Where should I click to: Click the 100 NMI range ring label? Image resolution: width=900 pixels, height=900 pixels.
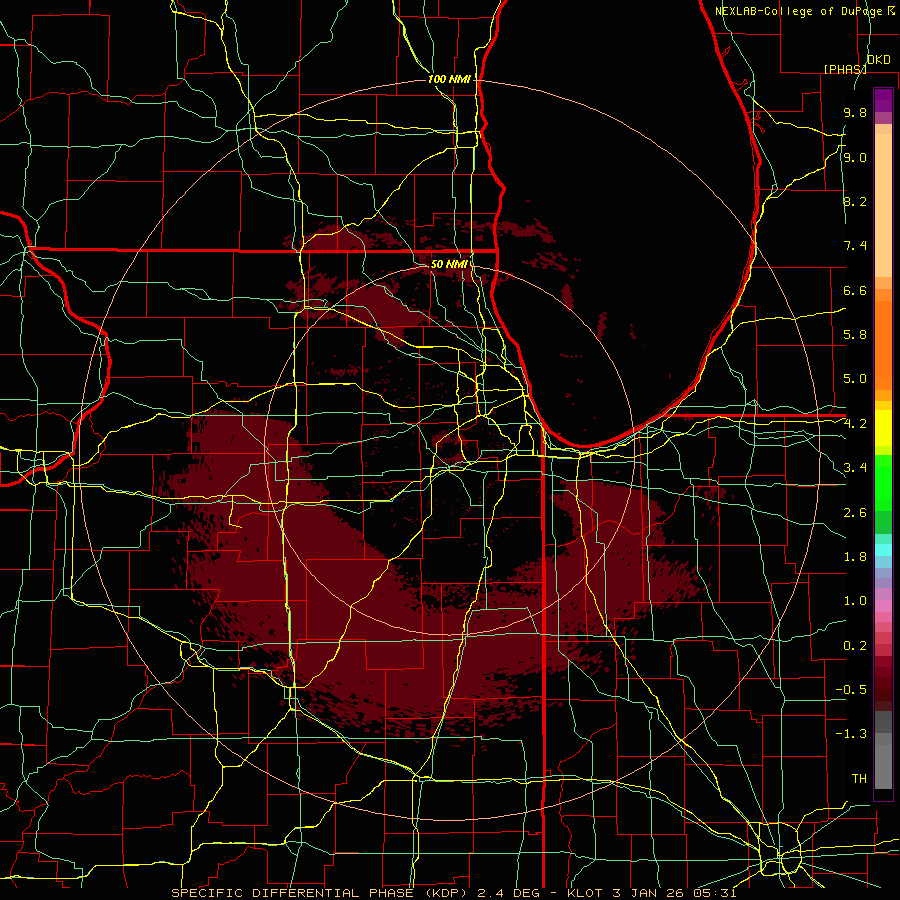(449, 79)
